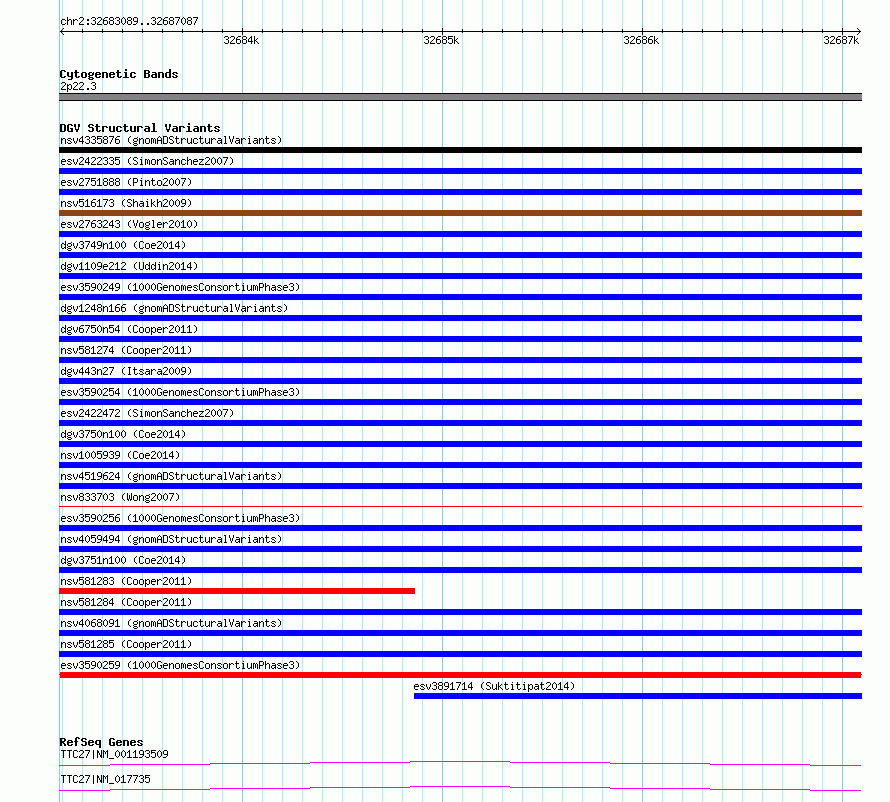Open variant nsv4068091 (gnomADStructuralVariants) label
This screenshot has width=890, height=802.
pyautogui.click(x=171, y=623)
